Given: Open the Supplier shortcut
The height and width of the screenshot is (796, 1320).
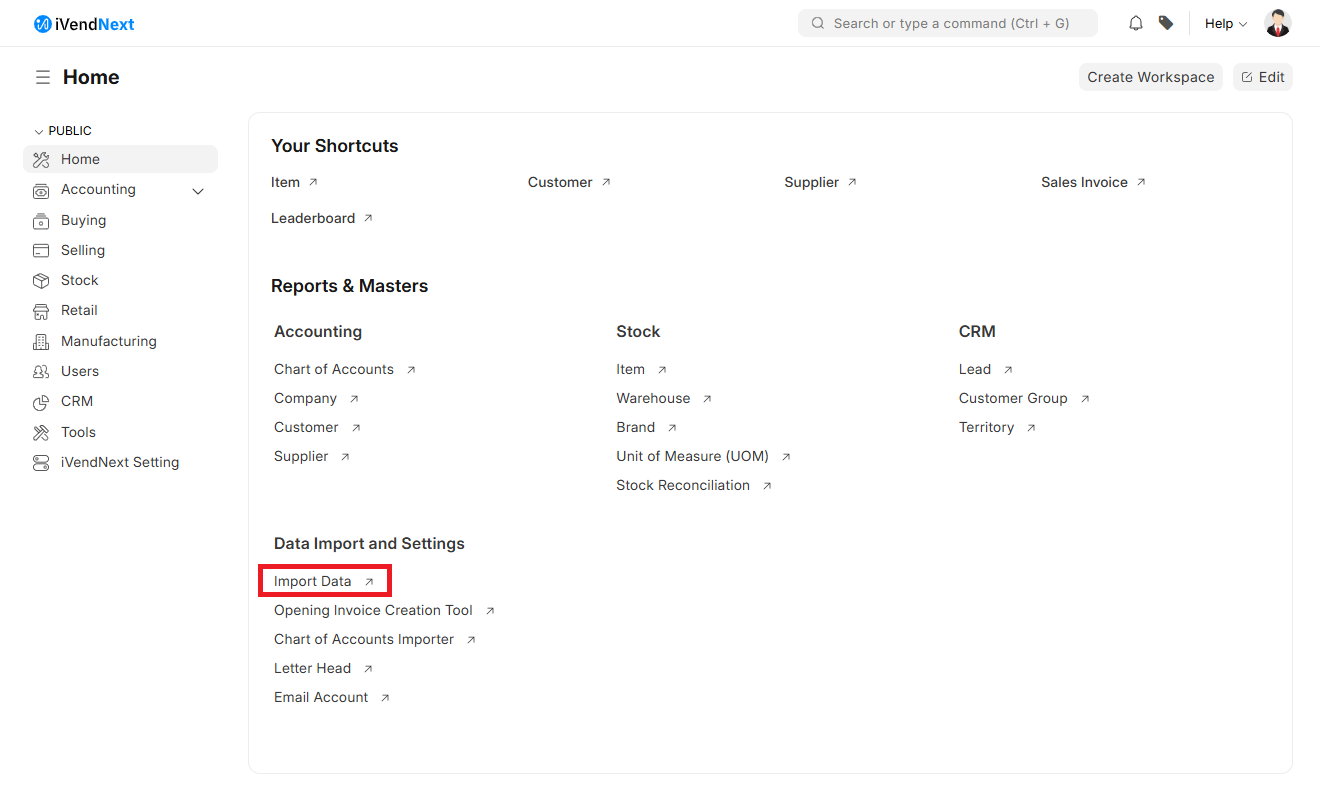Looking at the screenshot, I should 811,182.
